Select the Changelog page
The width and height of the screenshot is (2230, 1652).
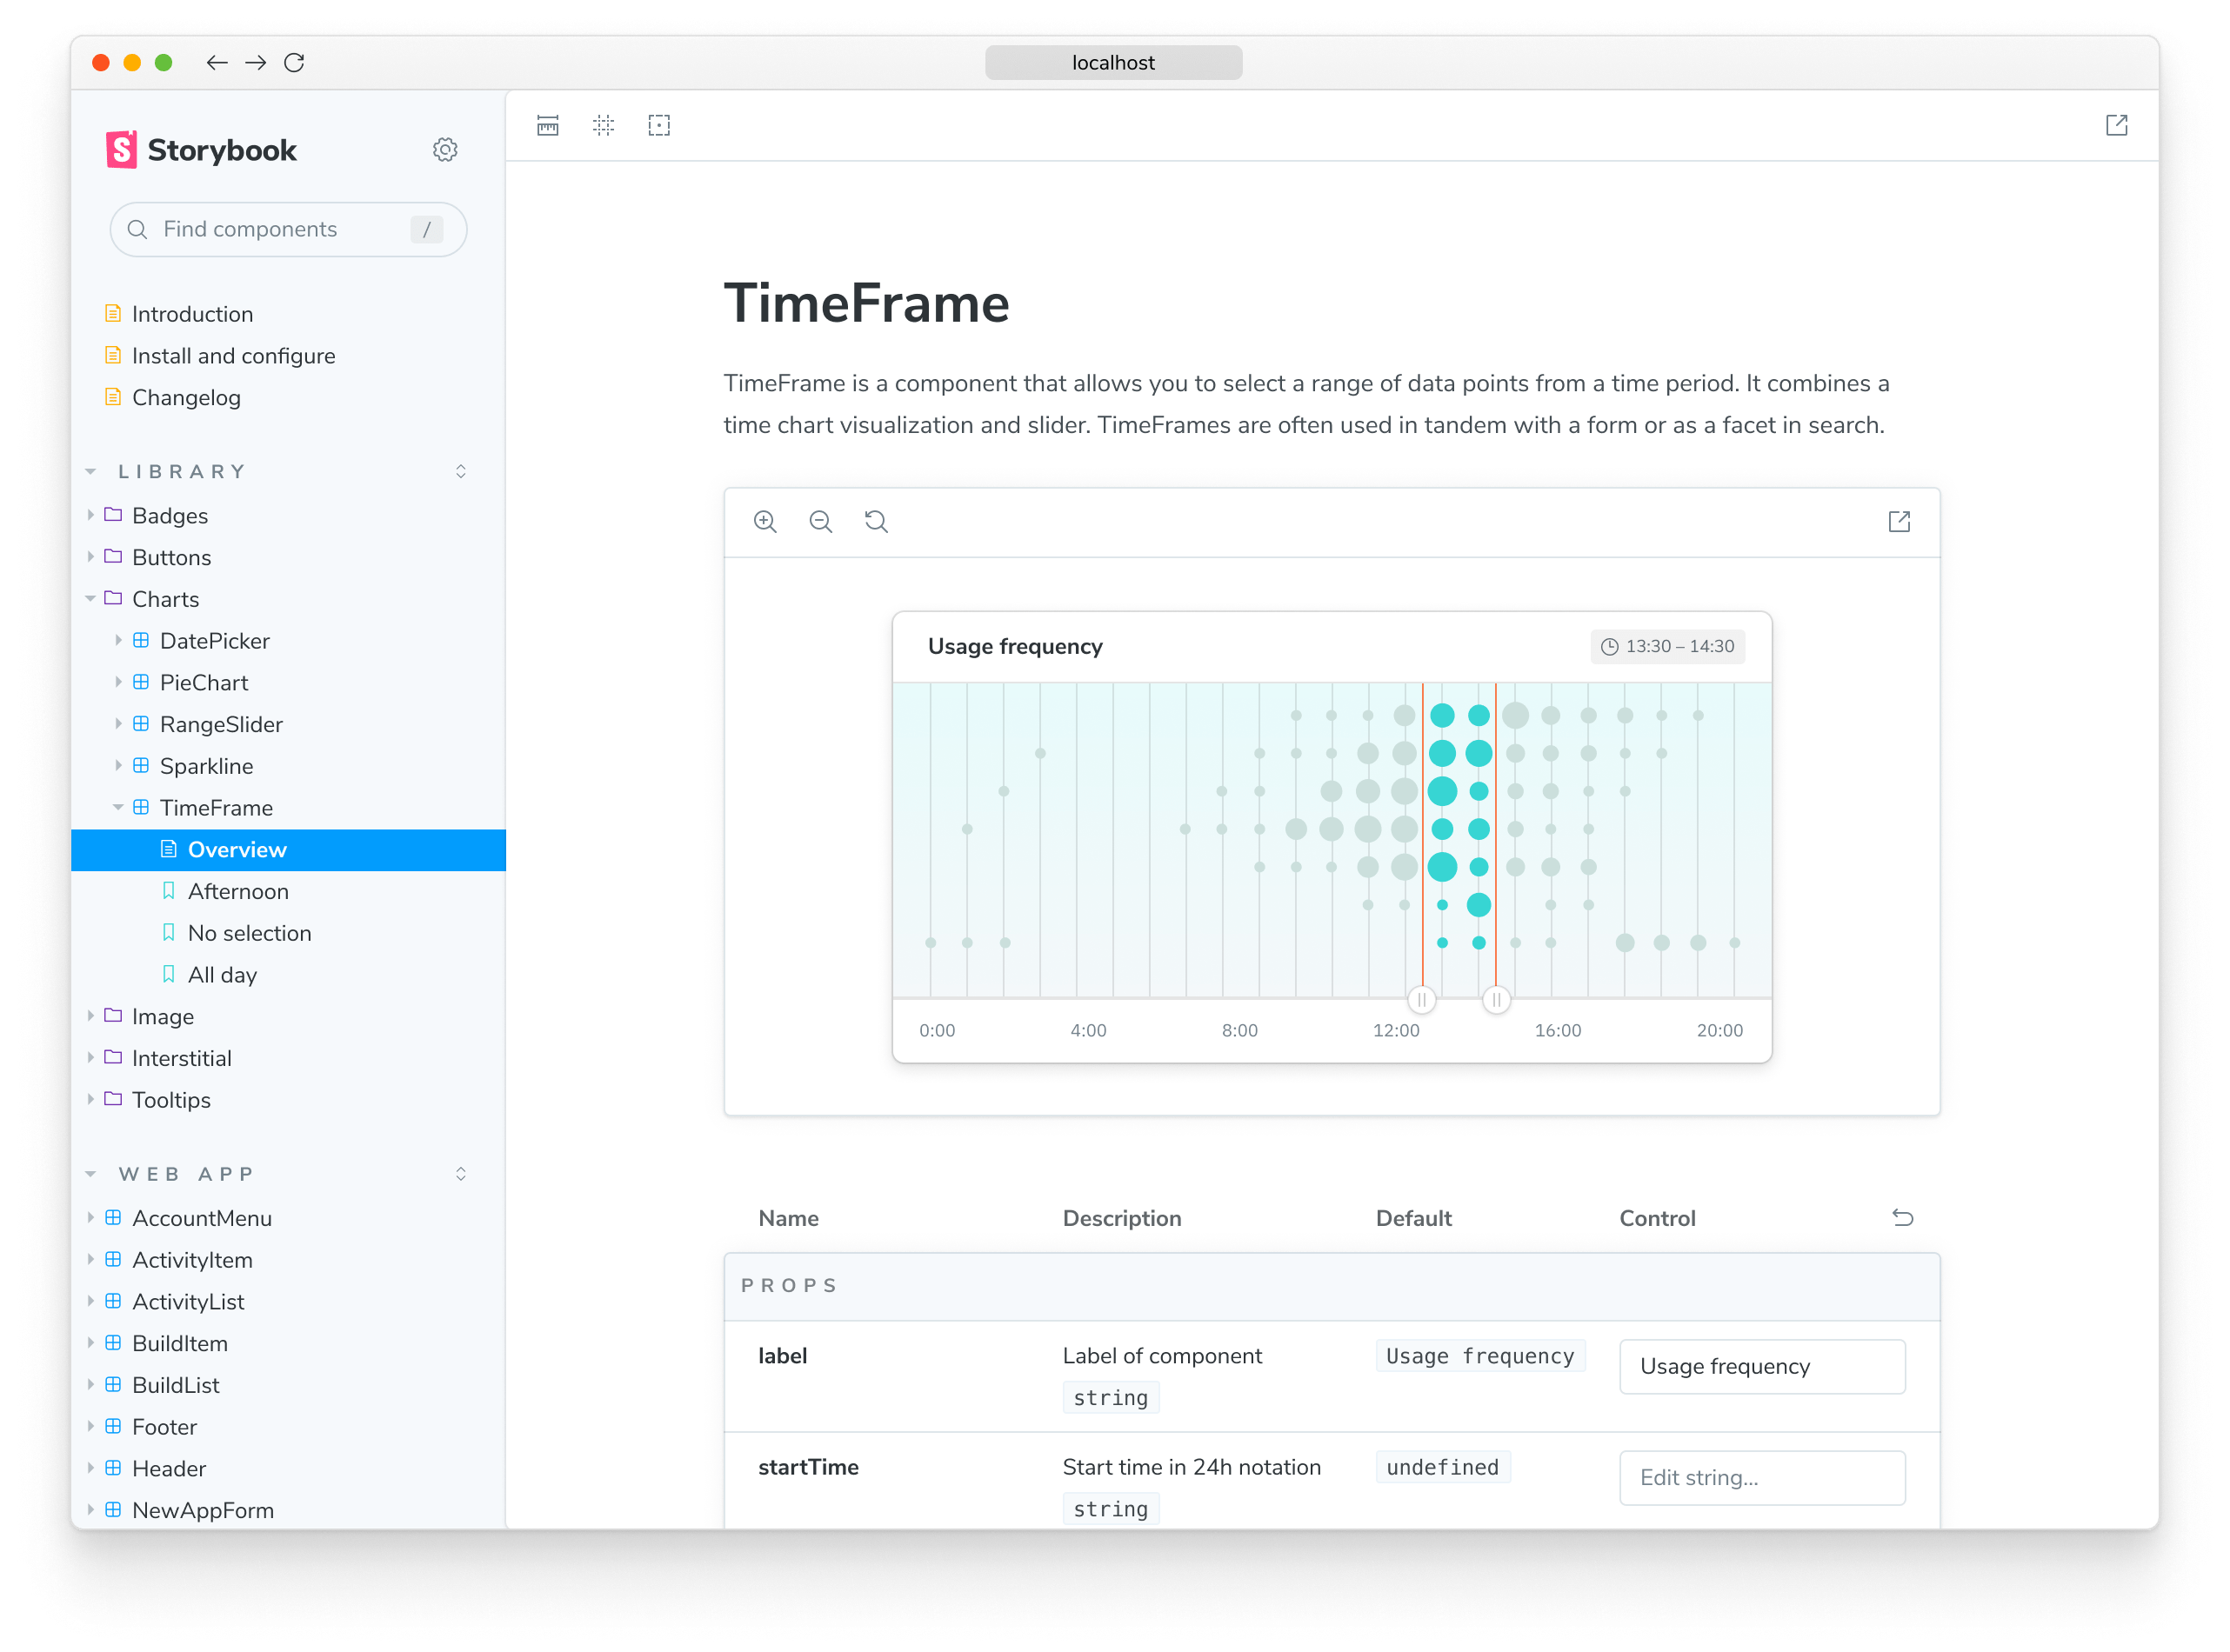click(186, 397)
